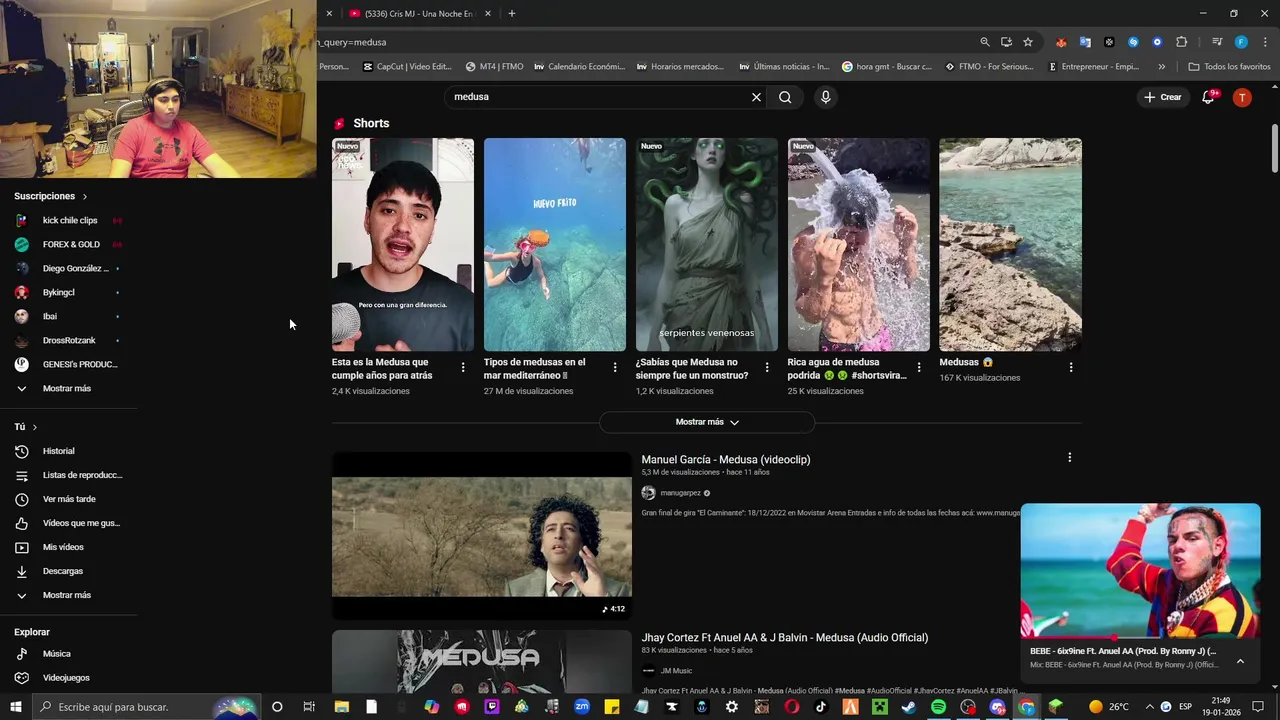
Task: Seek on the miniplayer red progress bar
Action: pyautogui.click(x=1140, y=637)
